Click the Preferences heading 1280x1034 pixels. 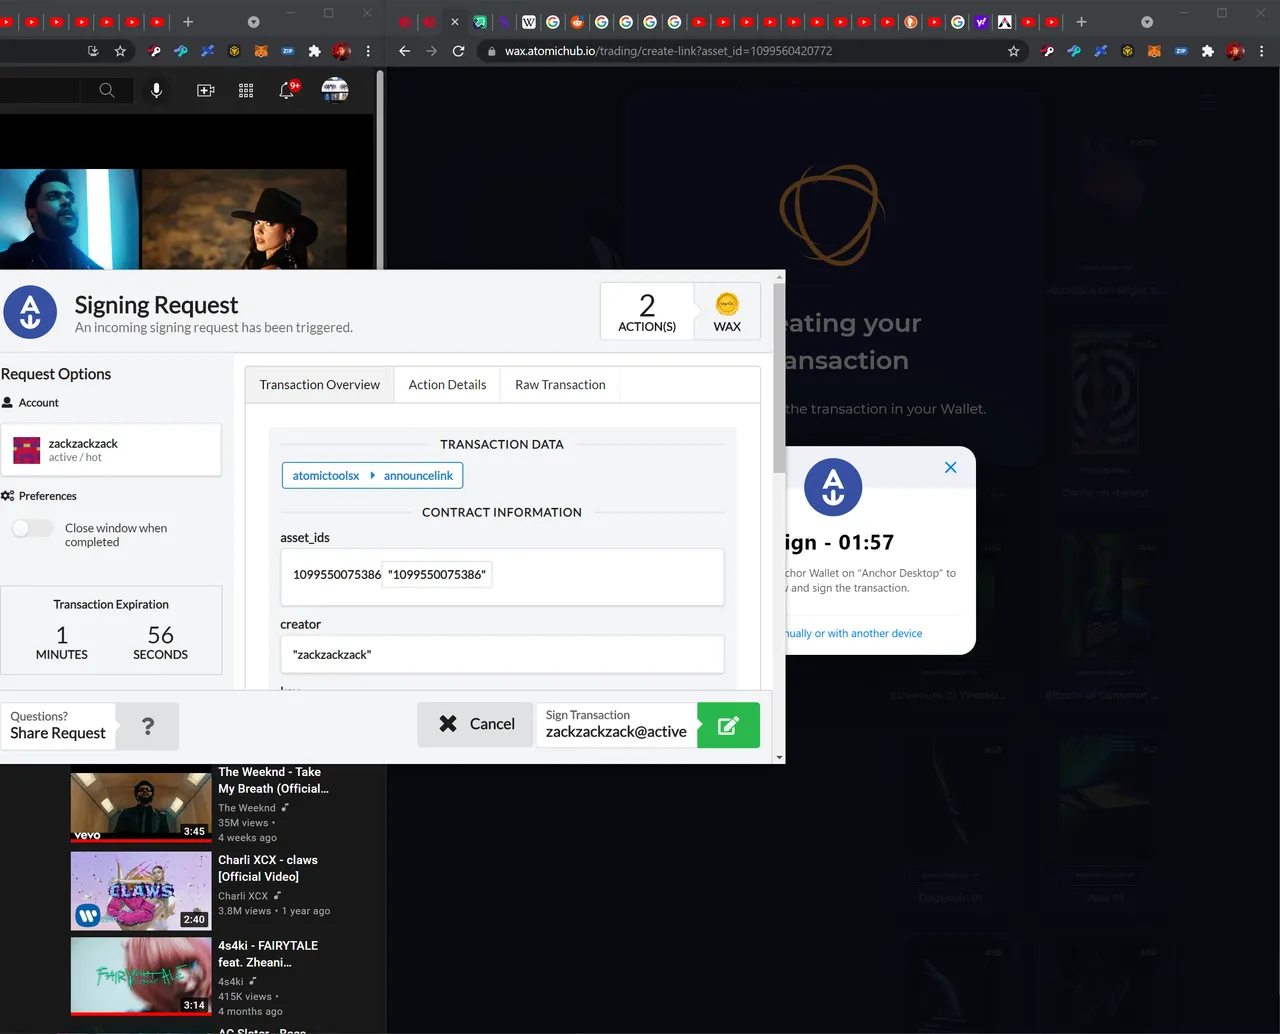[x=47, y=496]
